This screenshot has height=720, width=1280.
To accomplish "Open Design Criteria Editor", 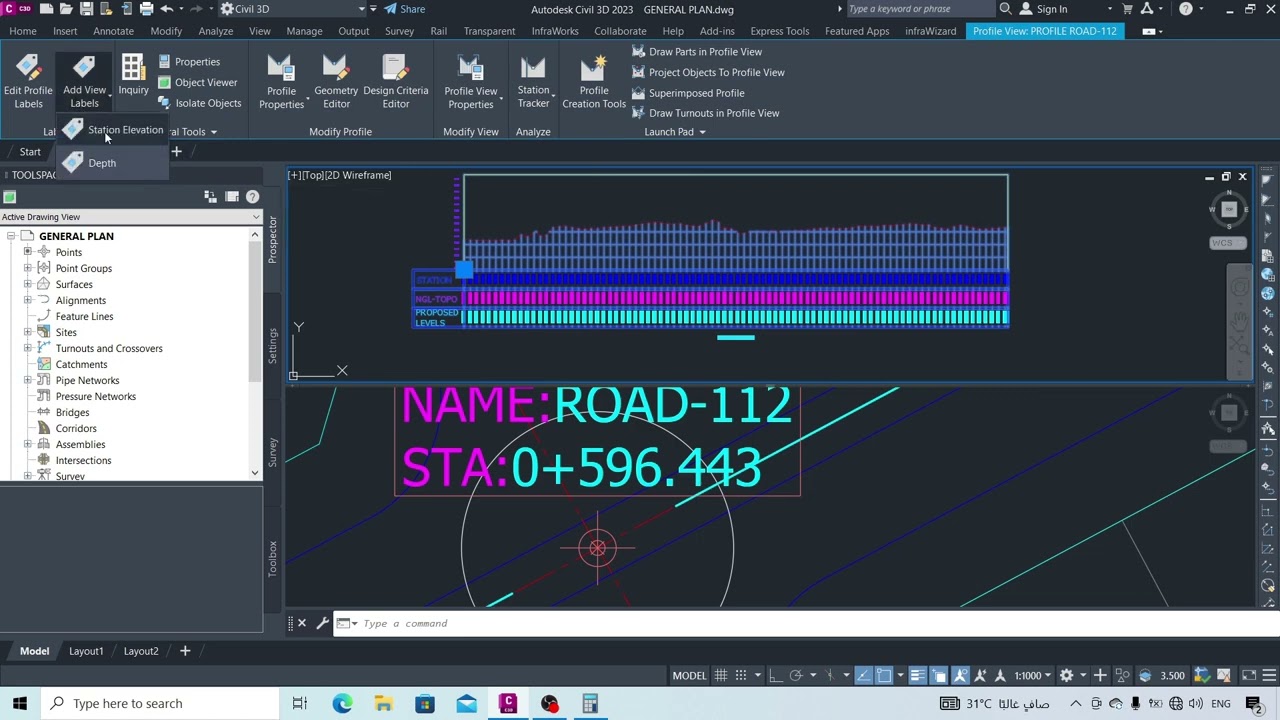I will tap(395, 80).
